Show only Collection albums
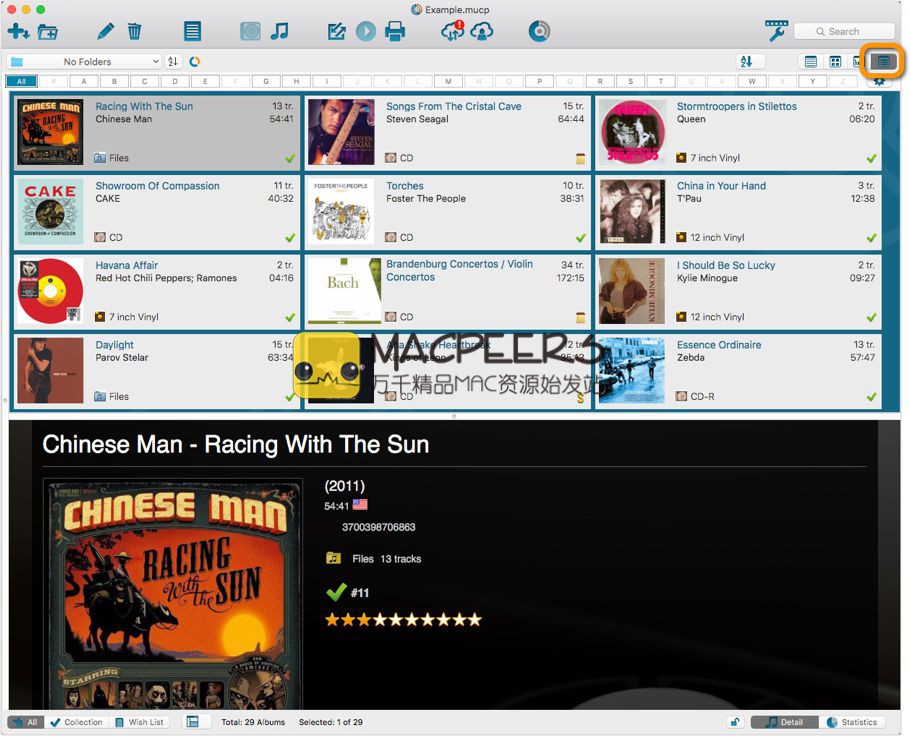910x736 pixels. pos(77,722)
